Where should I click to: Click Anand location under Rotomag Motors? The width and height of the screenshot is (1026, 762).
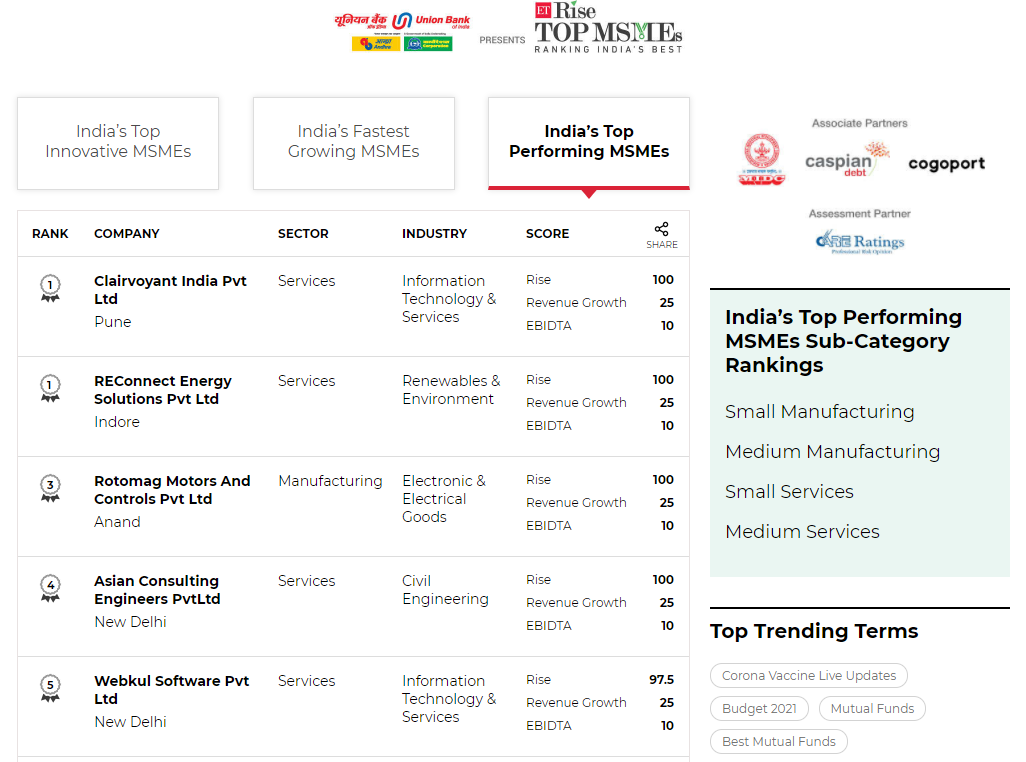click(117, 522)
